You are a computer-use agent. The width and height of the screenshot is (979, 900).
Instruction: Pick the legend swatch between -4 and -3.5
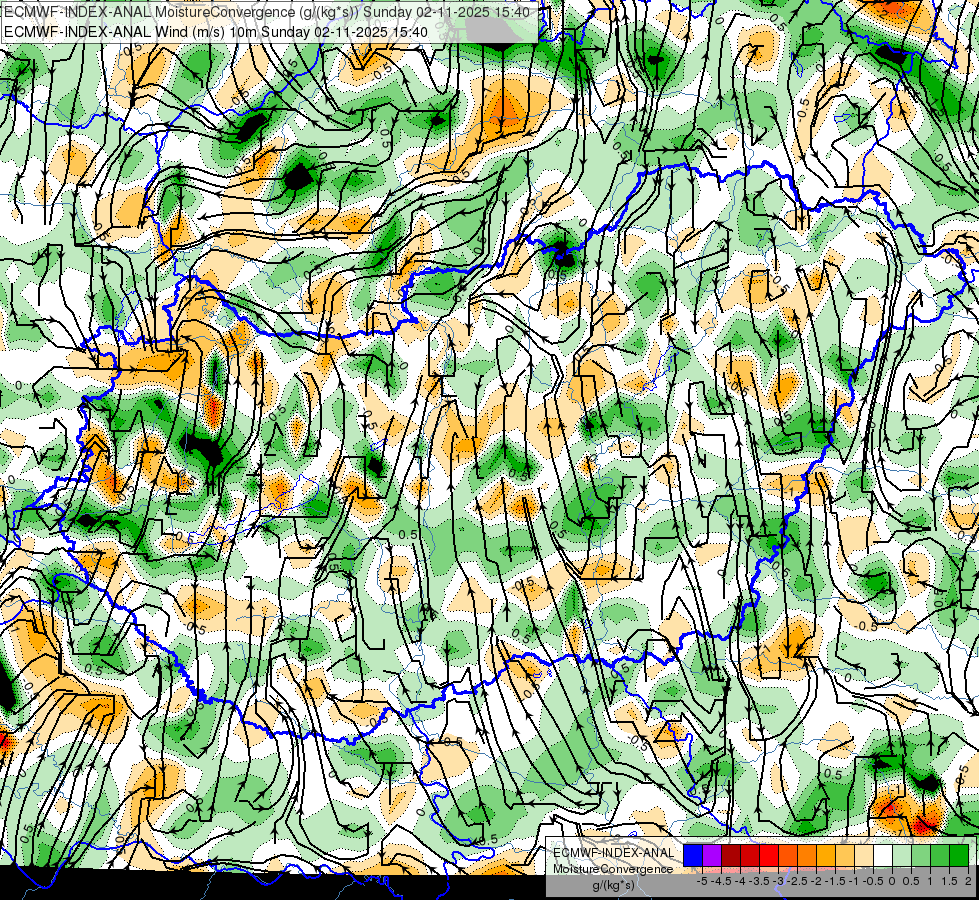[x=750, y=856]
